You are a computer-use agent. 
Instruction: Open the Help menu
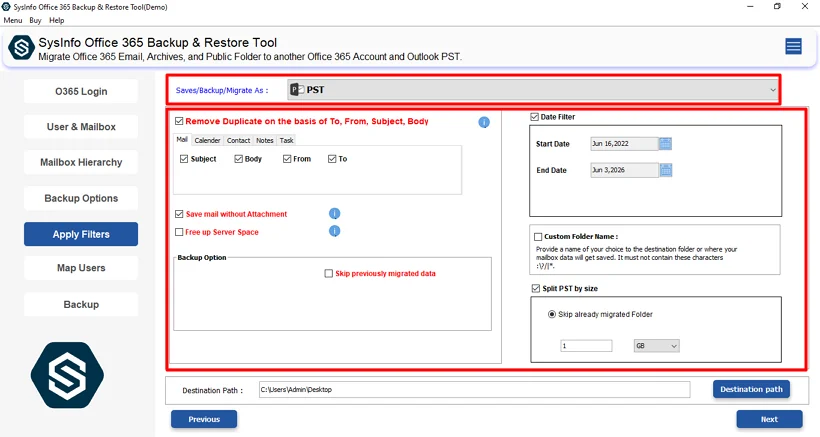56,20
